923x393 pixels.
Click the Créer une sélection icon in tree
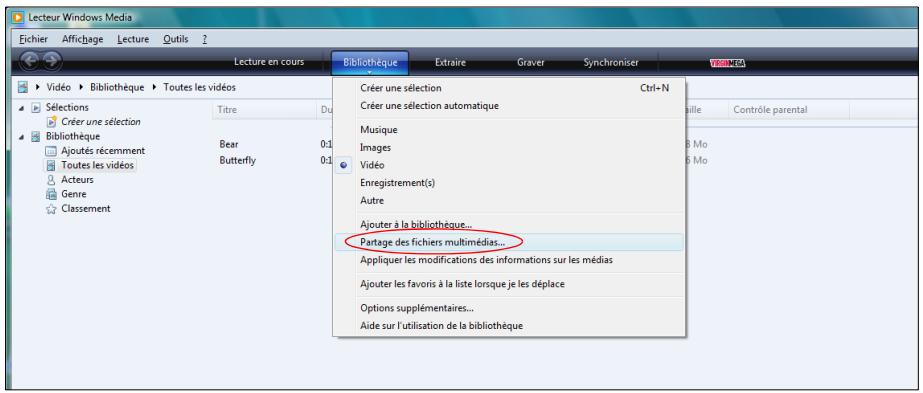tap(51, 122)
